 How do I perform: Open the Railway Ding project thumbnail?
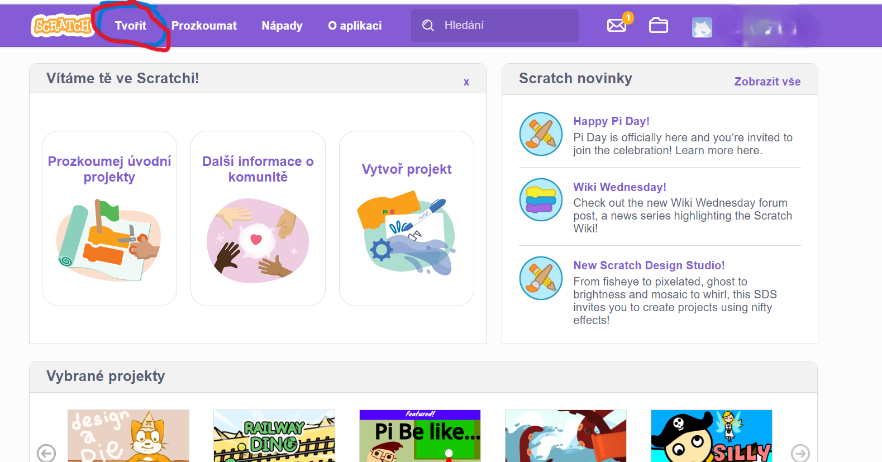274,436
